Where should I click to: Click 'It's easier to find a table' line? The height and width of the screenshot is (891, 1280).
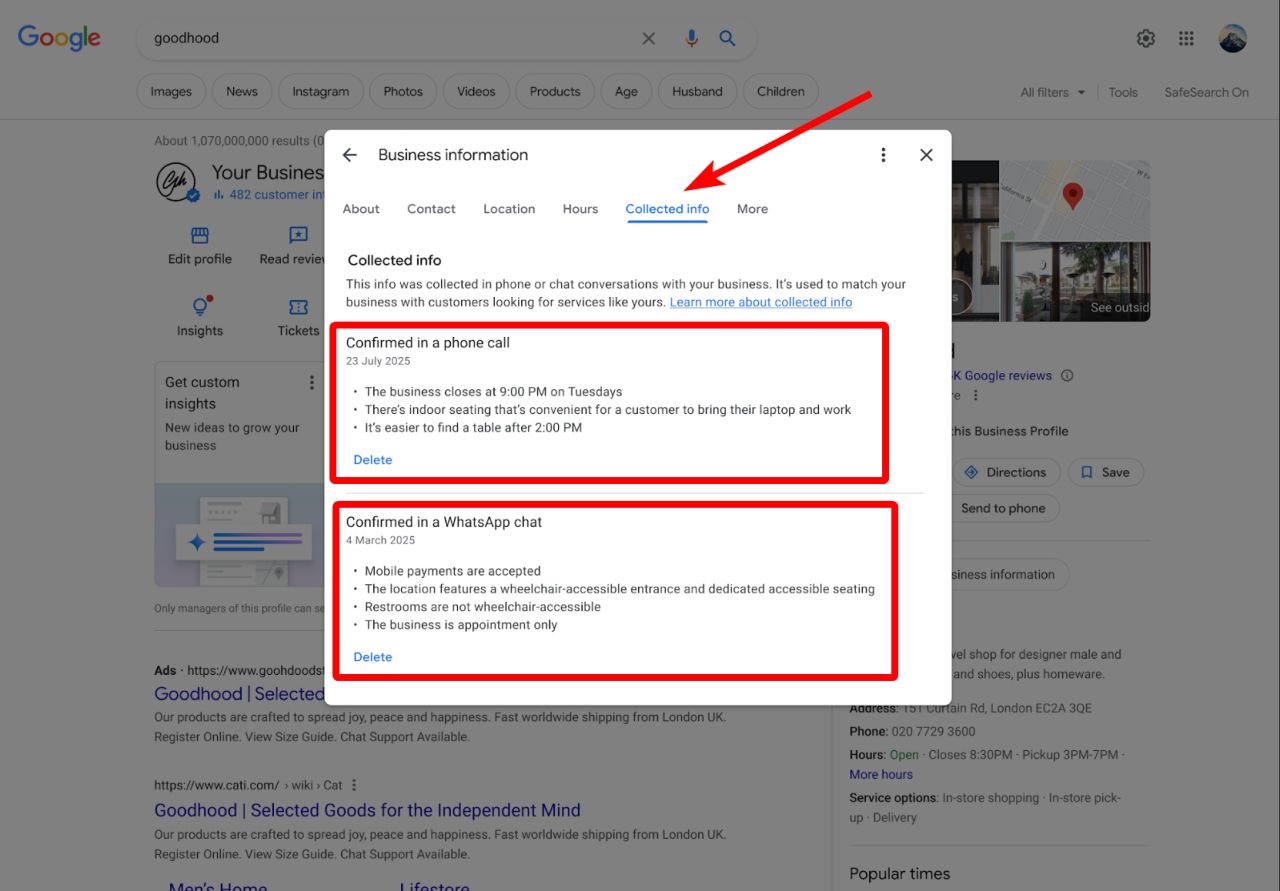pos(473,428)
